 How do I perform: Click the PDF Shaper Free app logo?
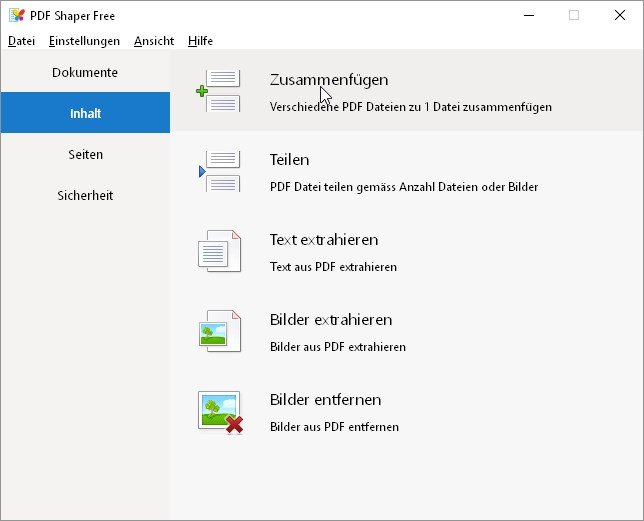coord(17,16)
